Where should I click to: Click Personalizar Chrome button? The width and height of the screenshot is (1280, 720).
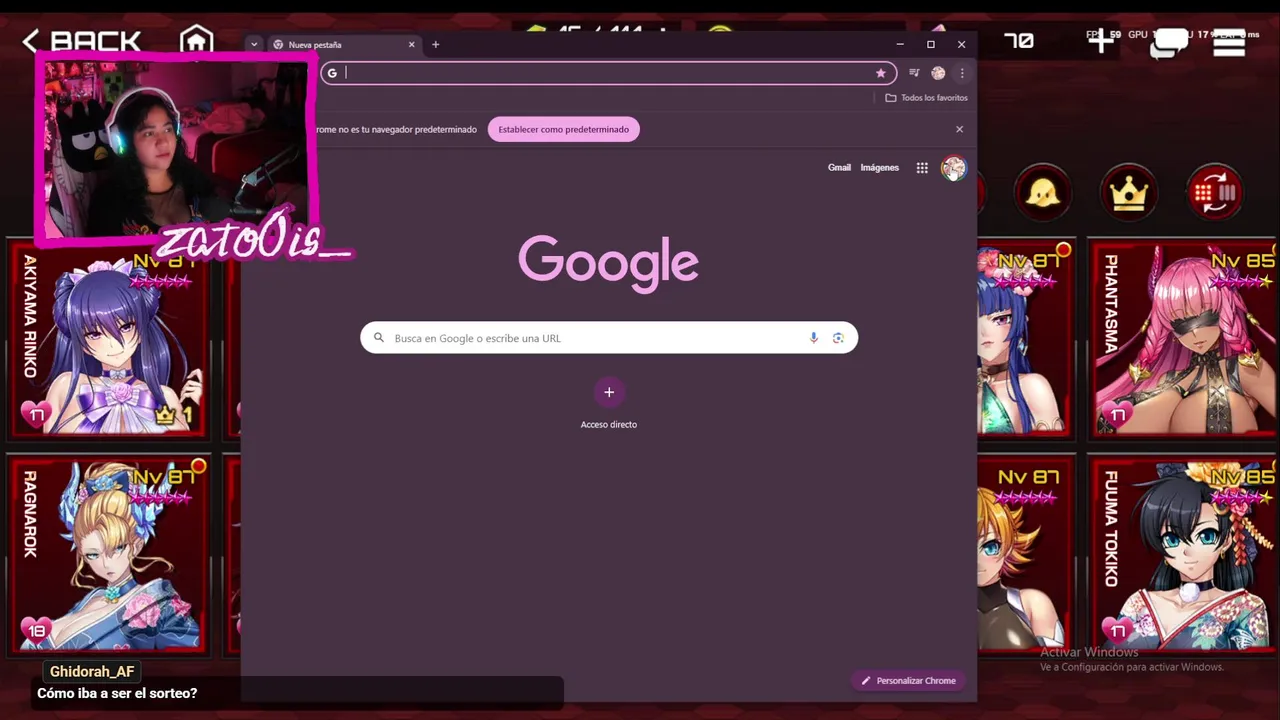pos(909,681)
